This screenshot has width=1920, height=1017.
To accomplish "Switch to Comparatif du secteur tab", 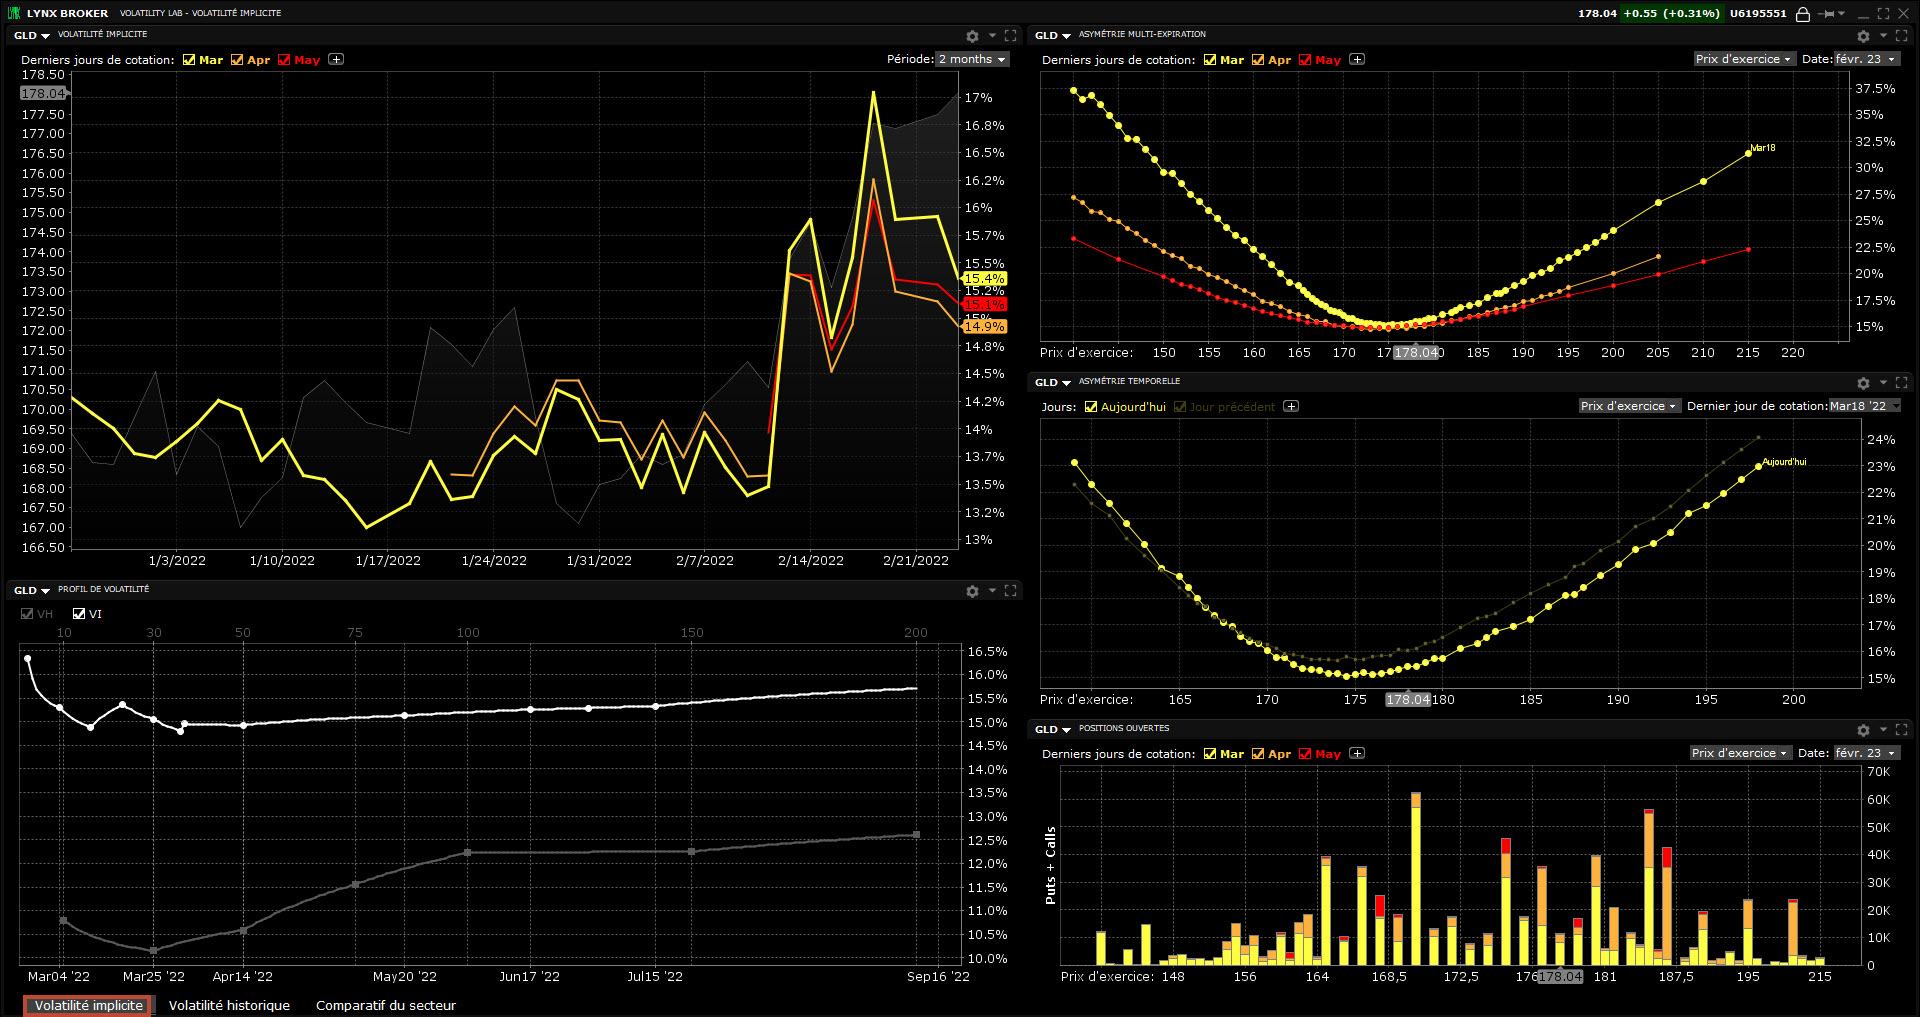I will [x=386, y=1005].
